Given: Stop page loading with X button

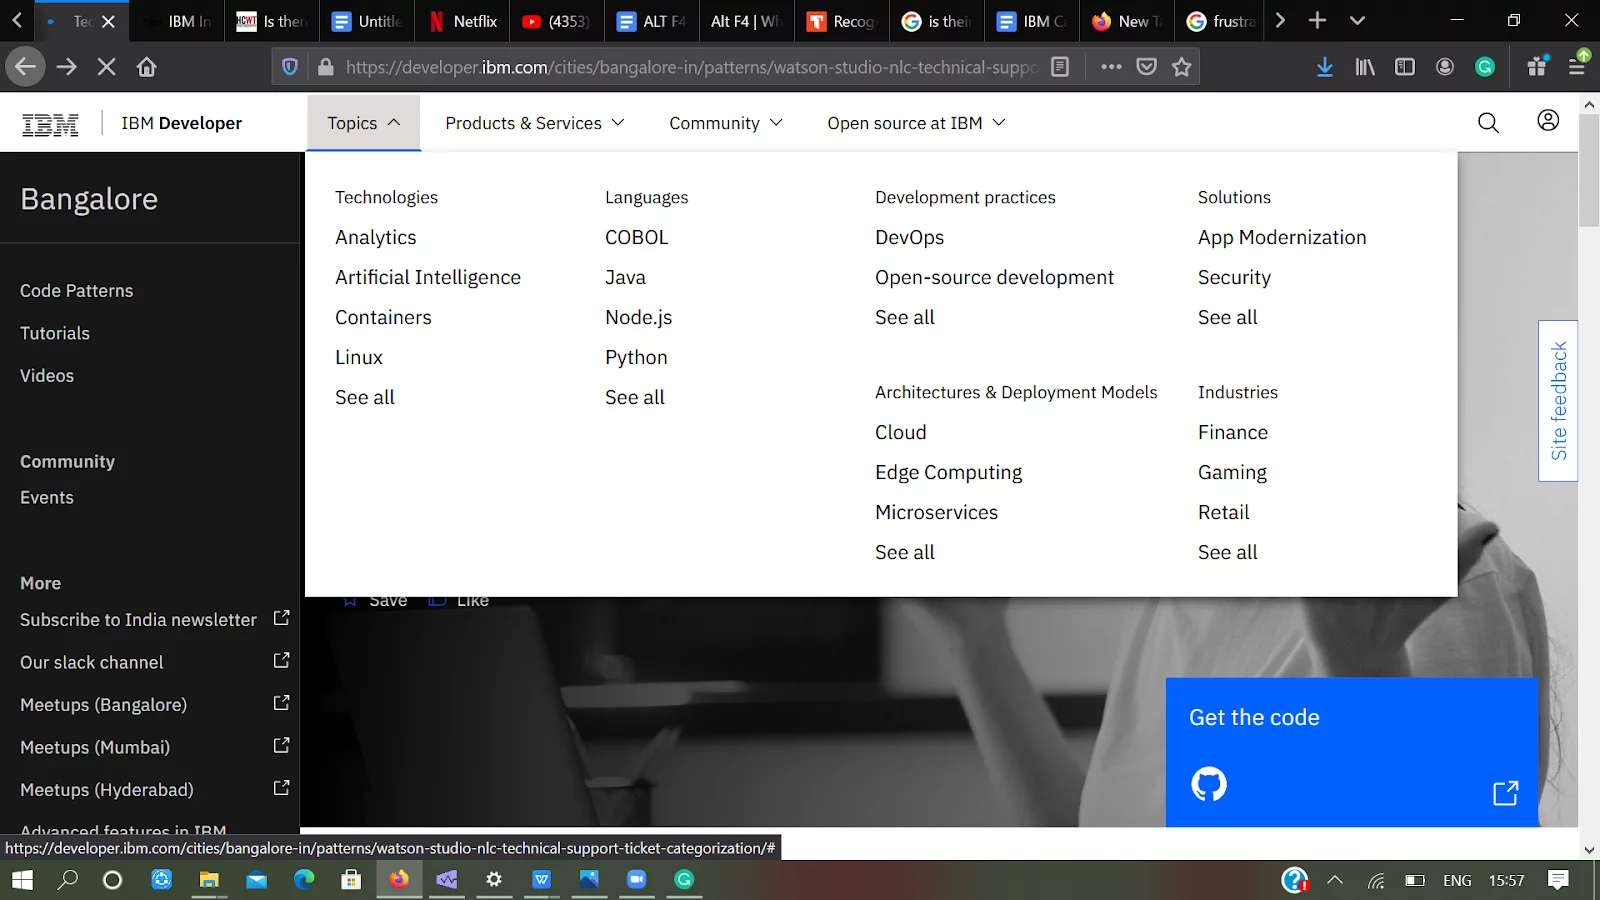Looking at the screenshot, I should (x=106, y=67).
